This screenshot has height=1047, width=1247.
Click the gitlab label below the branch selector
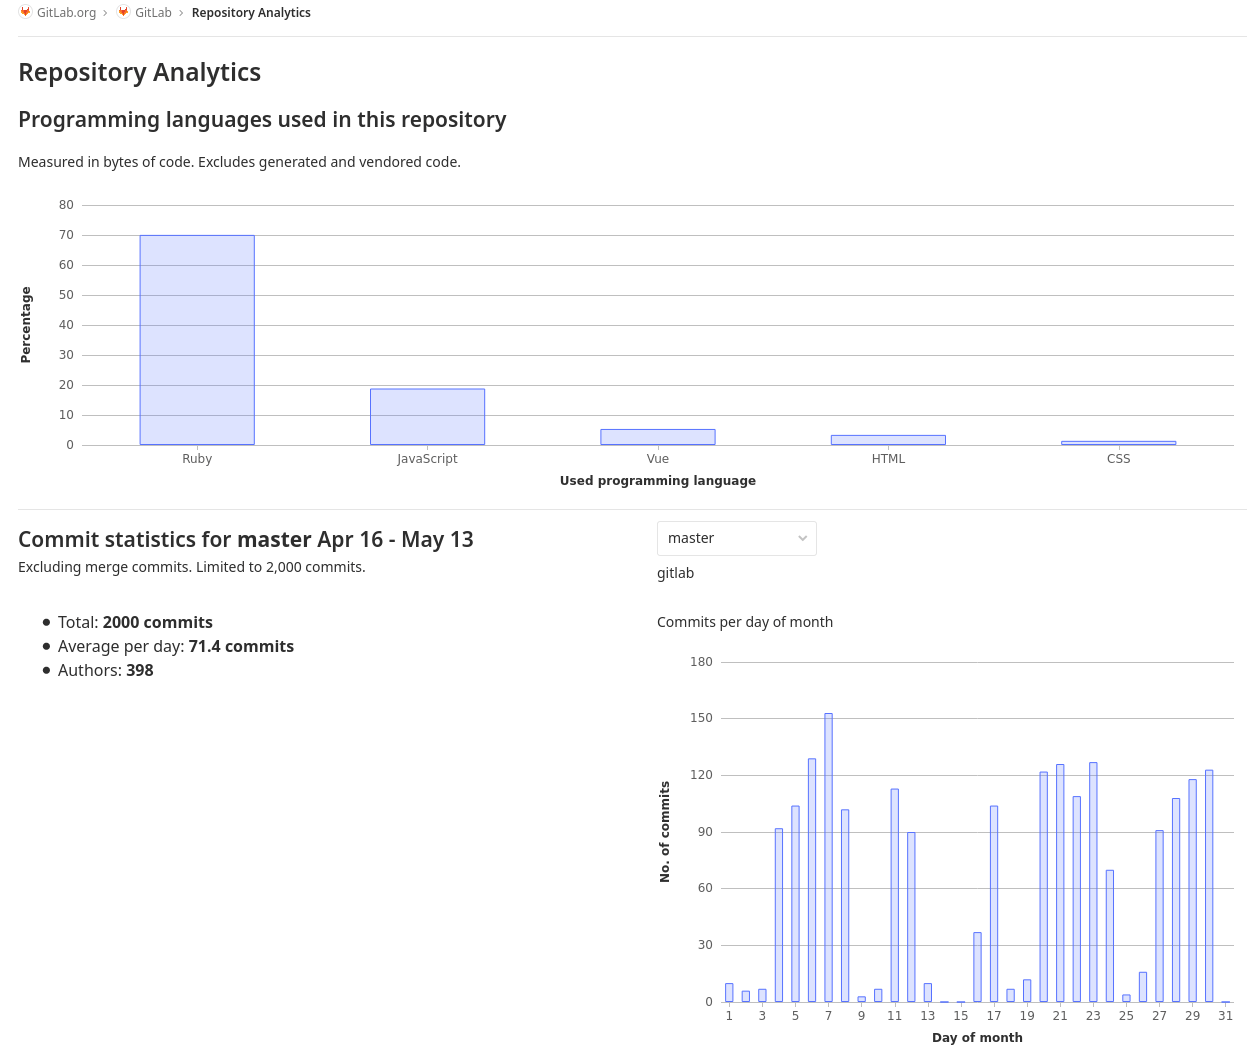675,572
